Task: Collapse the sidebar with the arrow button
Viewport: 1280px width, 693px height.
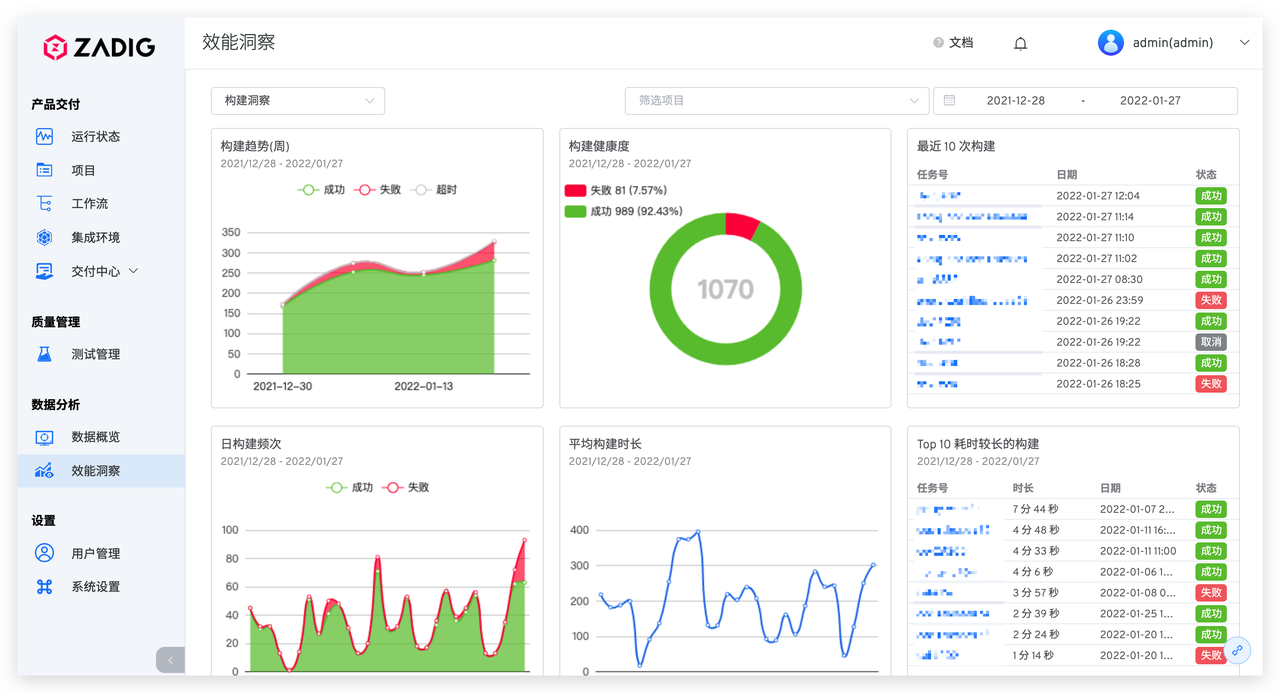Action: 170,660
